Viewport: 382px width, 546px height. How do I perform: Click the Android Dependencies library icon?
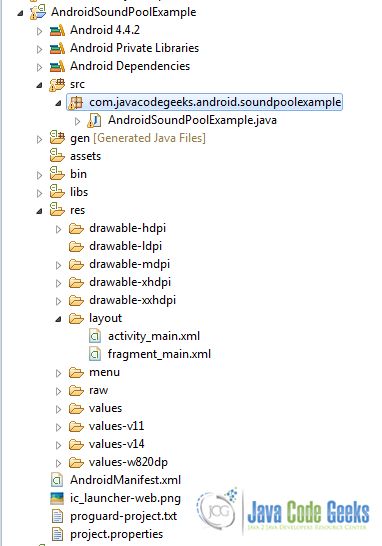pos(57,67)
